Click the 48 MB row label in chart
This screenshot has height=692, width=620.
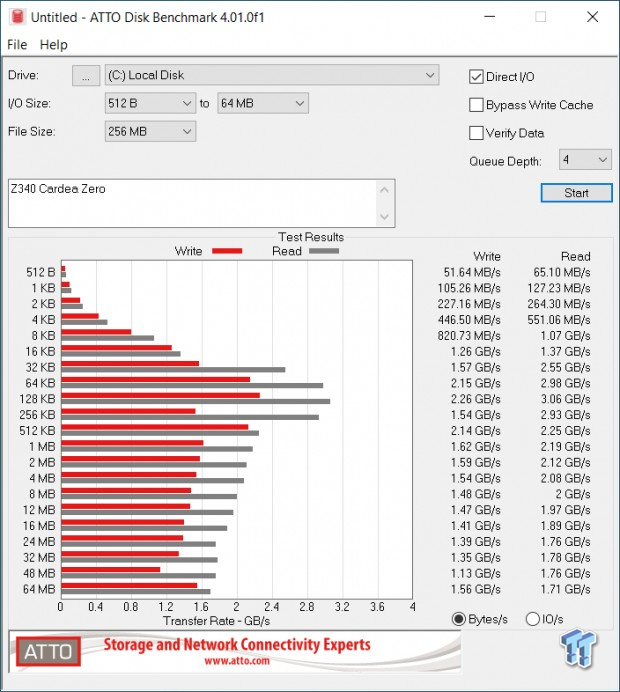pyautogui.click(x=39, y=573)
